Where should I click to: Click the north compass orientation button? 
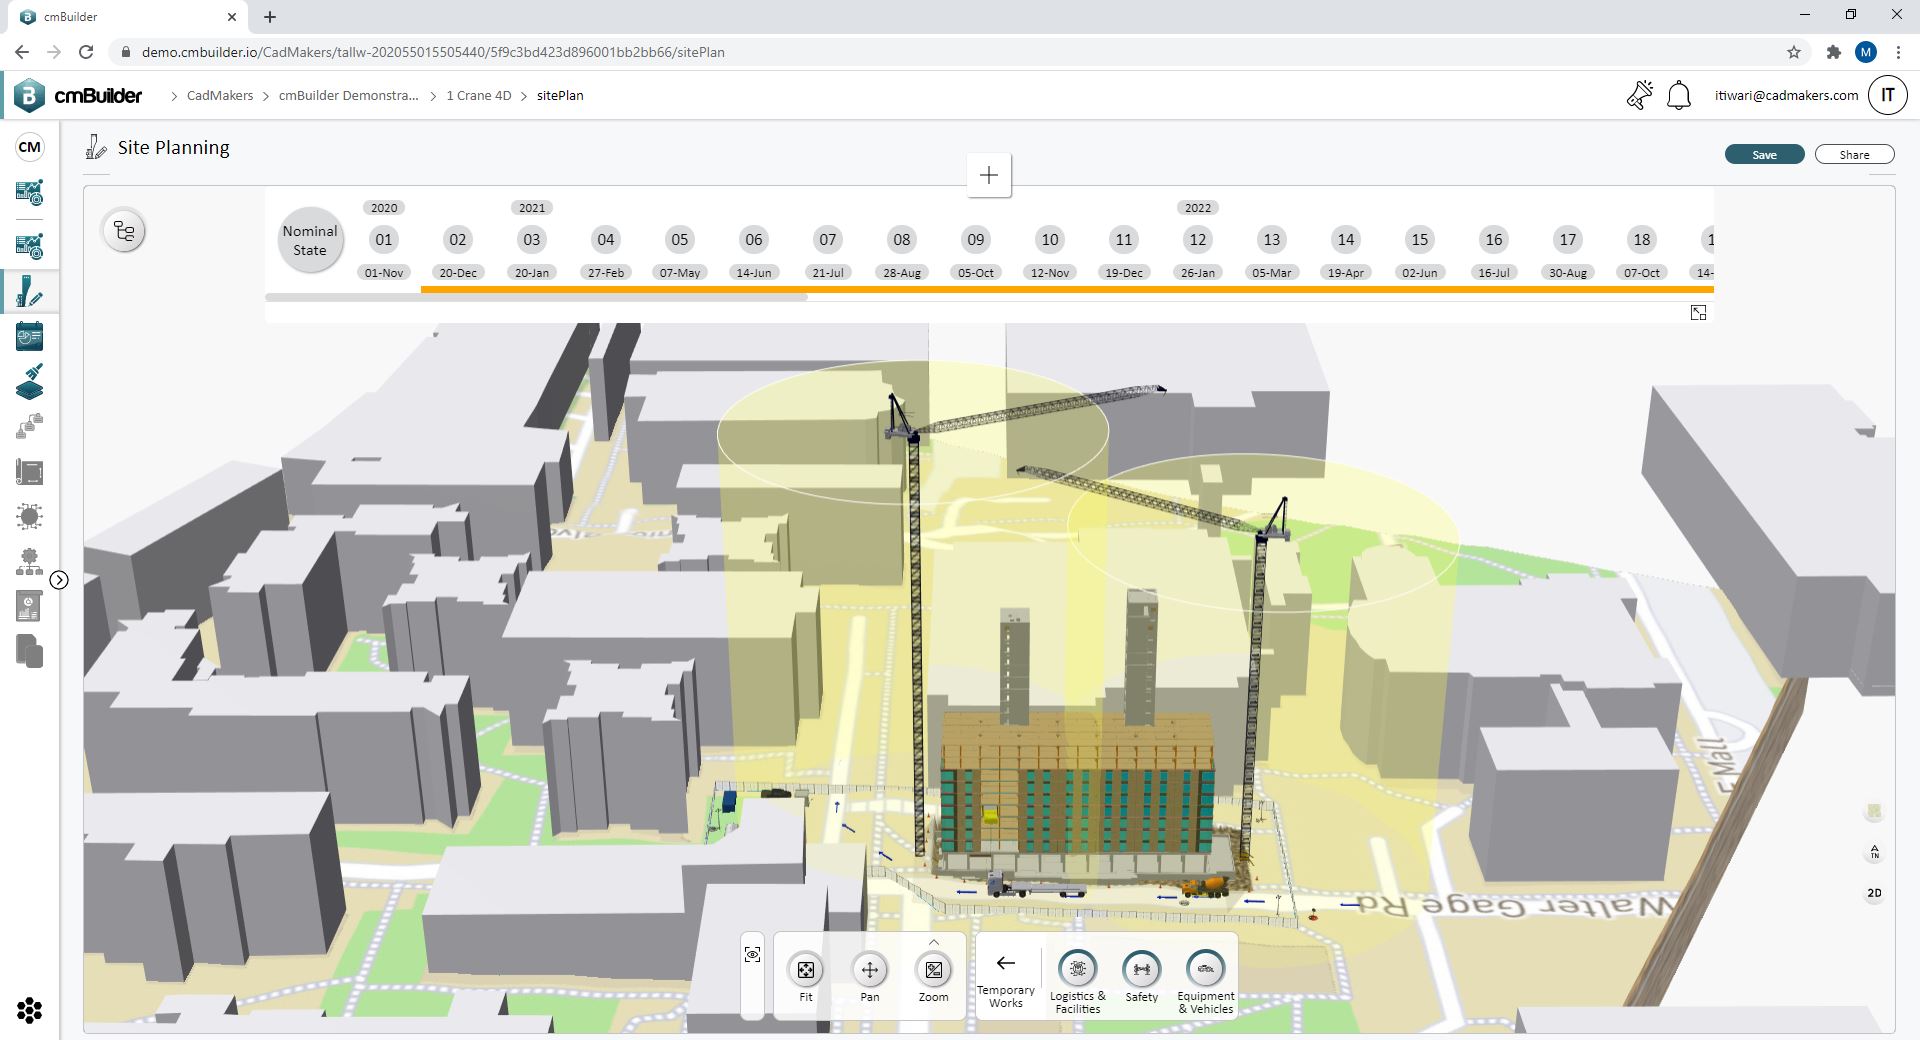(x=1874, y=853)
